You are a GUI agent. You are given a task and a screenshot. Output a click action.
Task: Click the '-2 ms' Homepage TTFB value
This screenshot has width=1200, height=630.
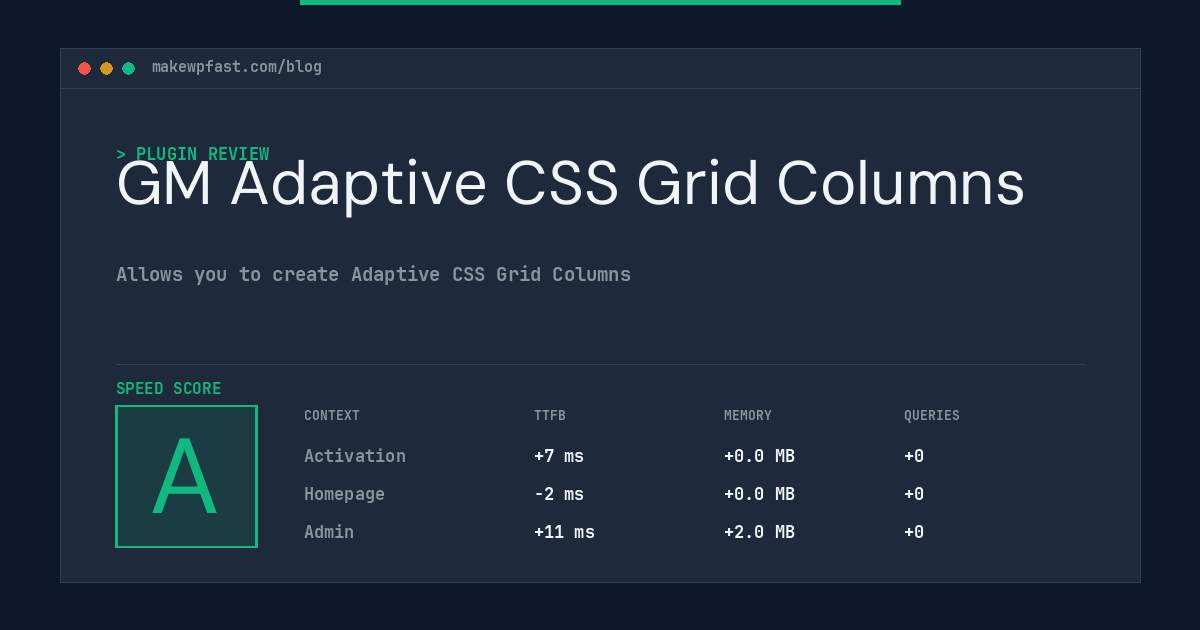[559, 494]
